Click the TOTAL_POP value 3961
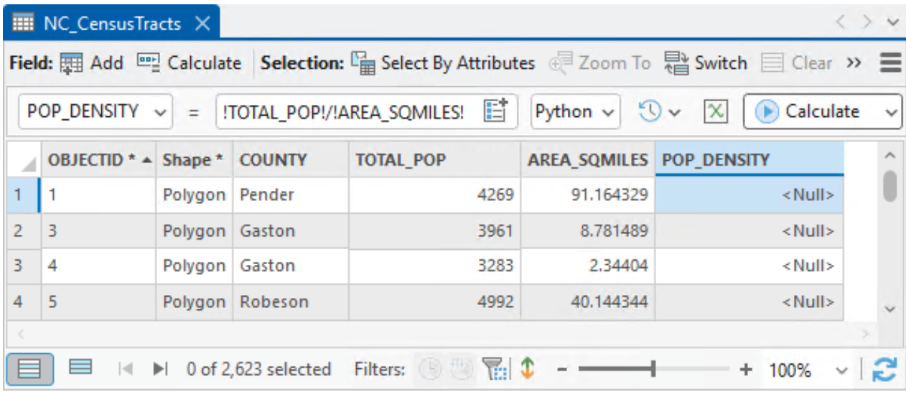The height and width of the screenshot is (393, 906). [435, 231]
